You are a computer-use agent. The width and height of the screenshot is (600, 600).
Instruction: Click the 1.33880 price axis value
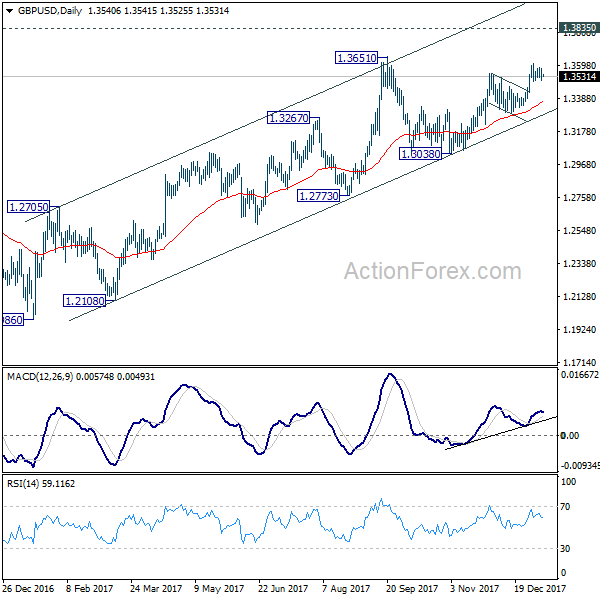coord(579,99)
